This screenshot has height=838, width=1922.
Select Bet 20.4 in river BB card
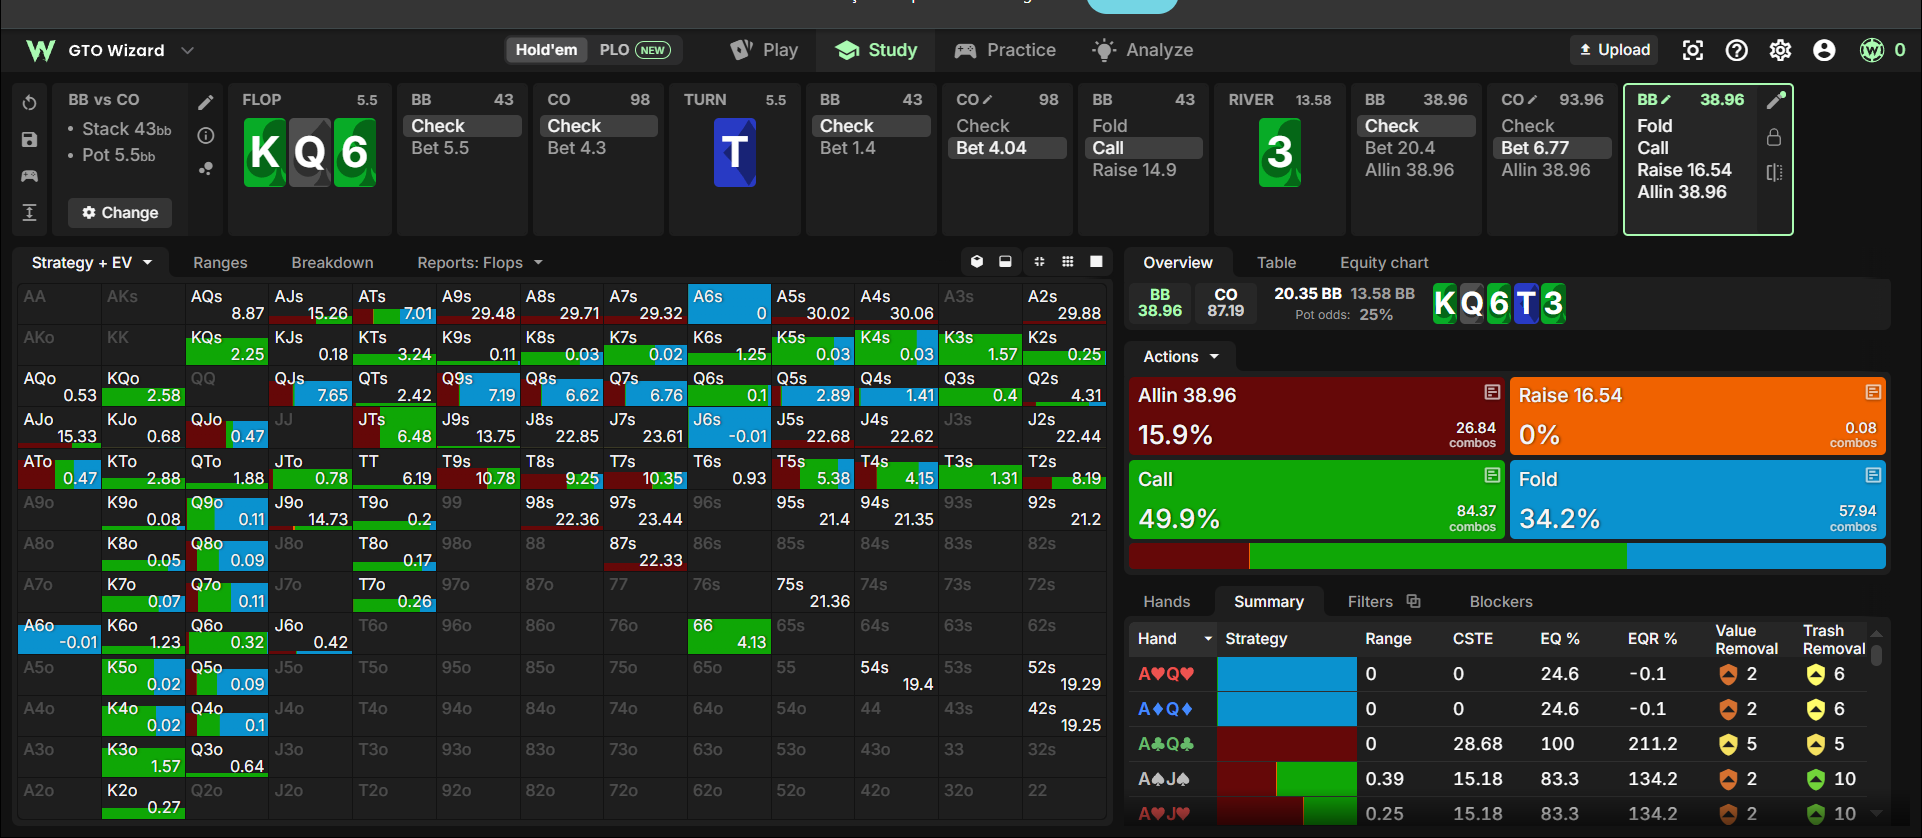(x=1400, y=148)
